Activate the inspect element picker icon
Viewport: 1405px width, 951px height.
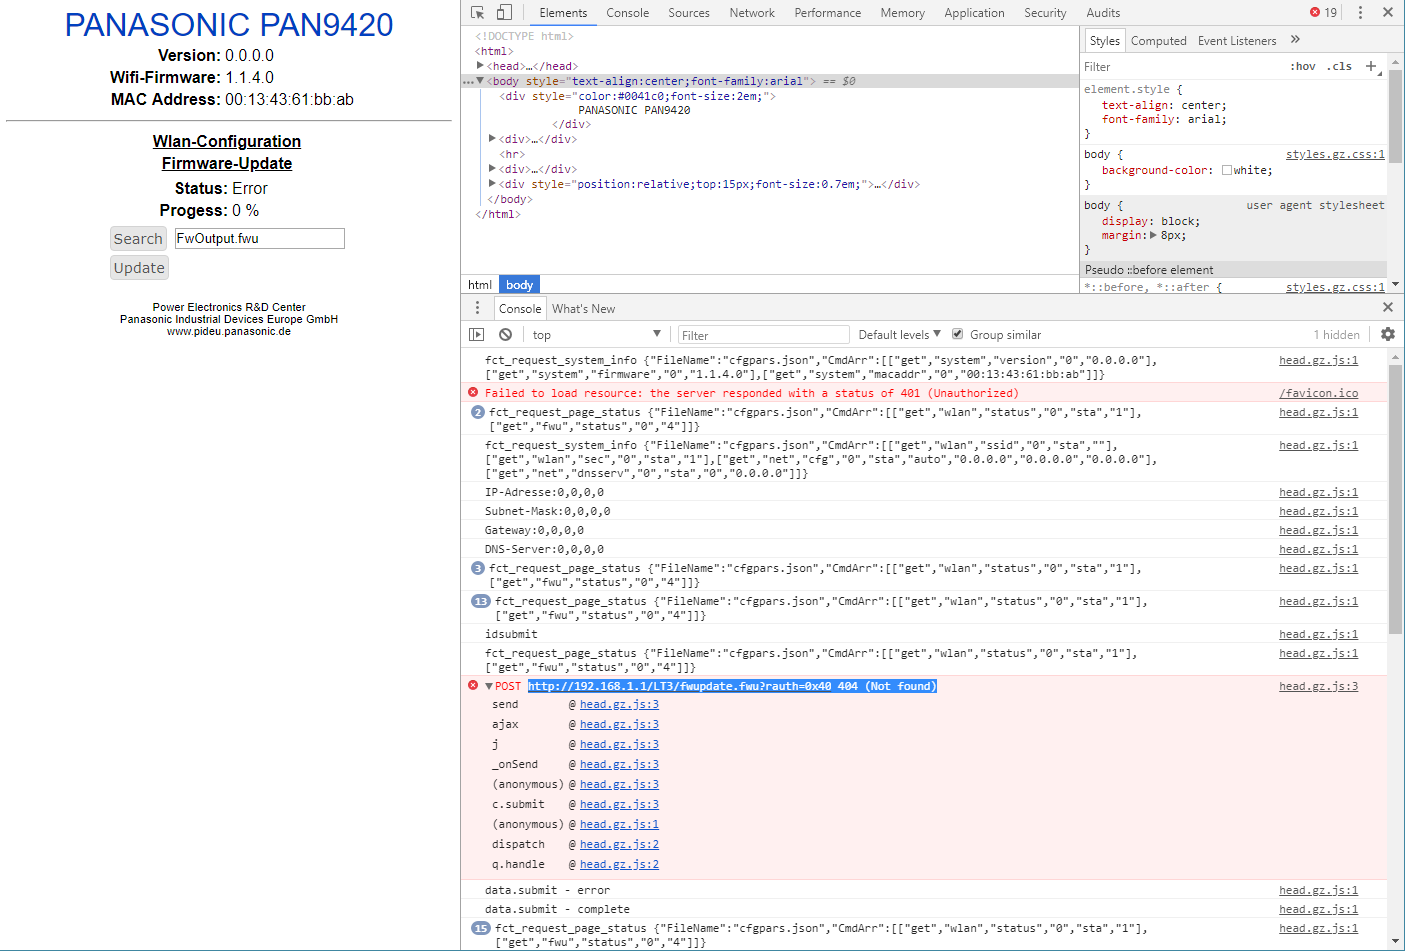pos(478,13)
